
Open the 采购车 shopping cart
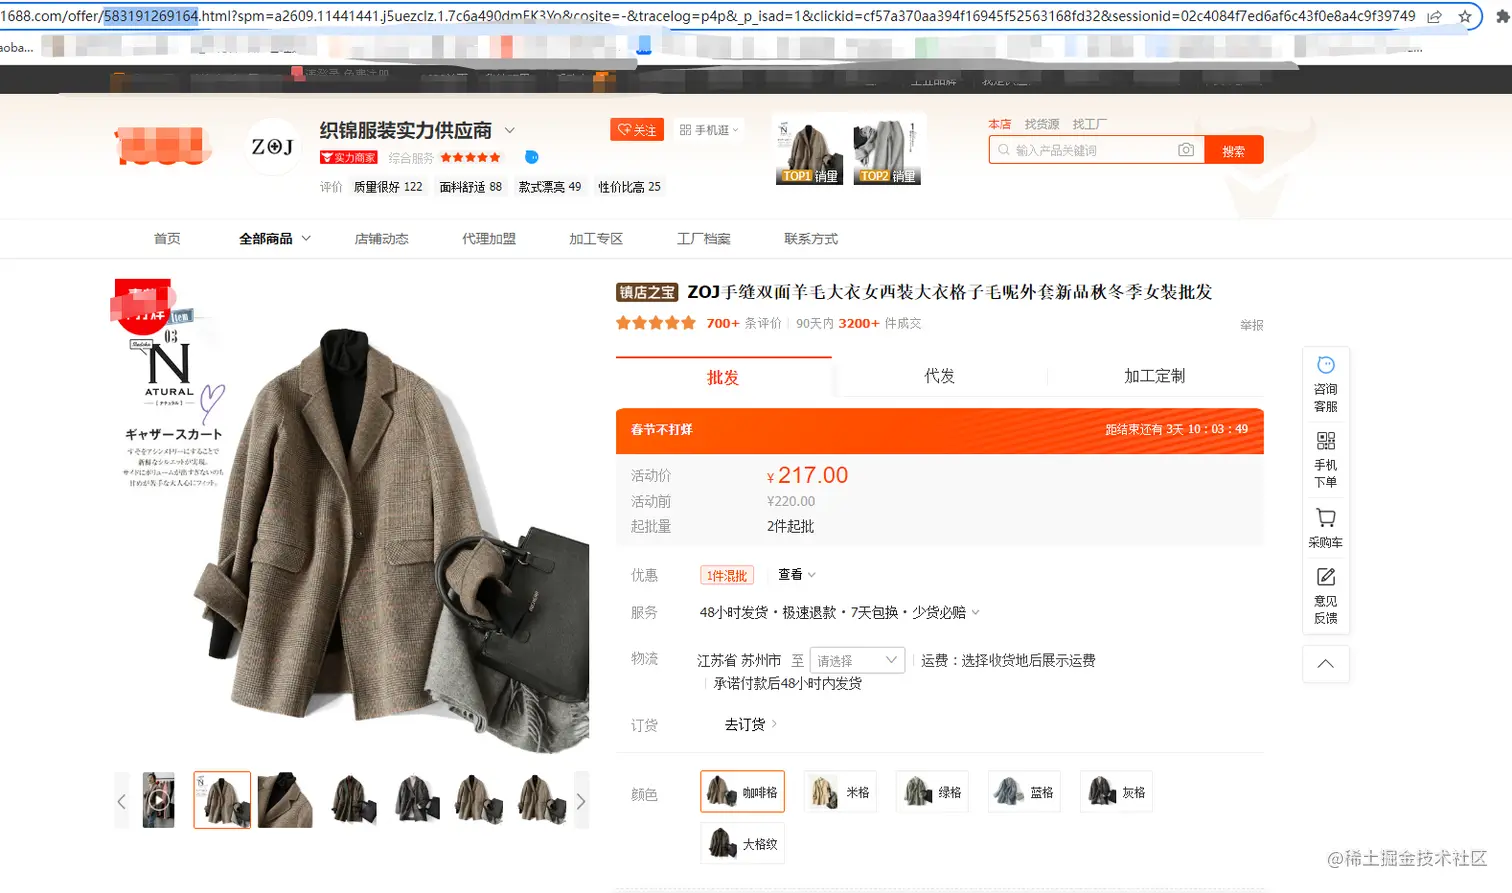click(x=1326, y=528)
